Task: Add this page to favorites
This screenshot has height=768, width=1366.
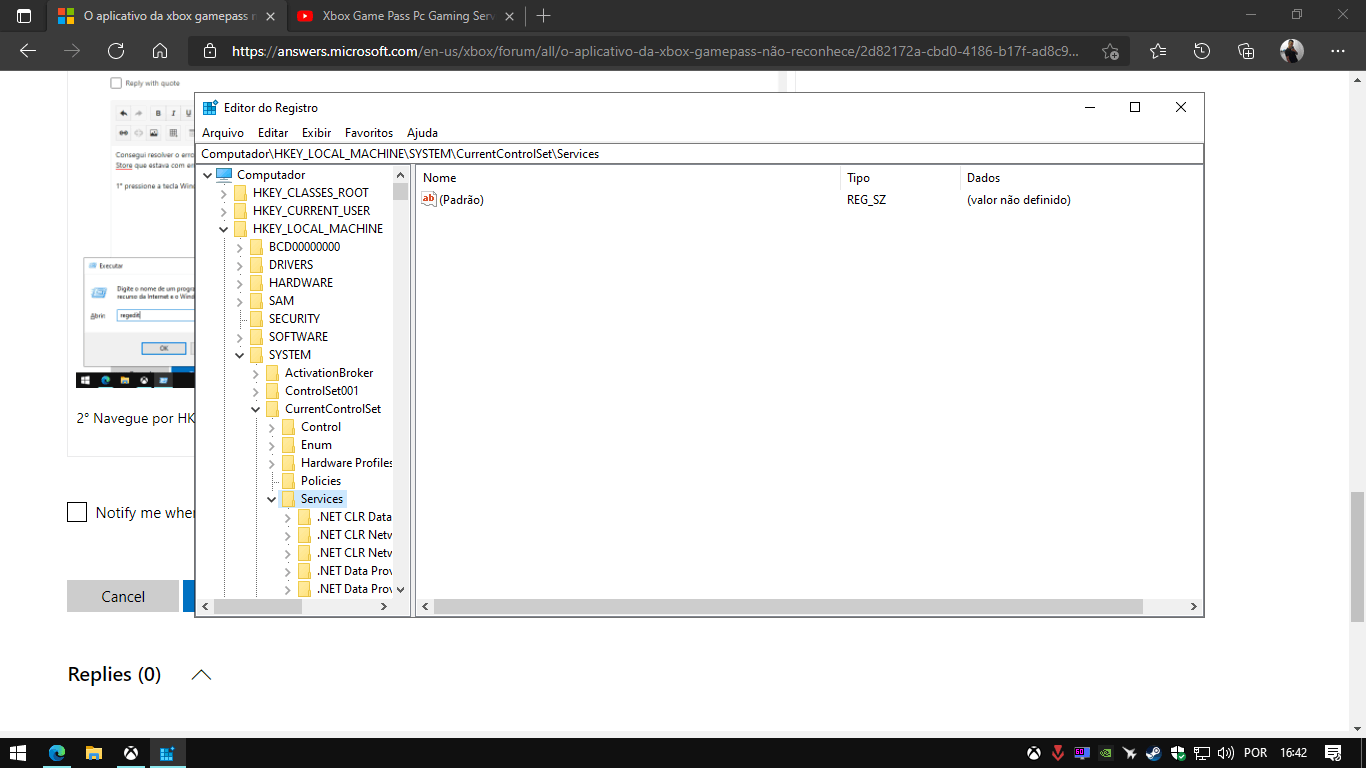Action: click(1110, 51)
